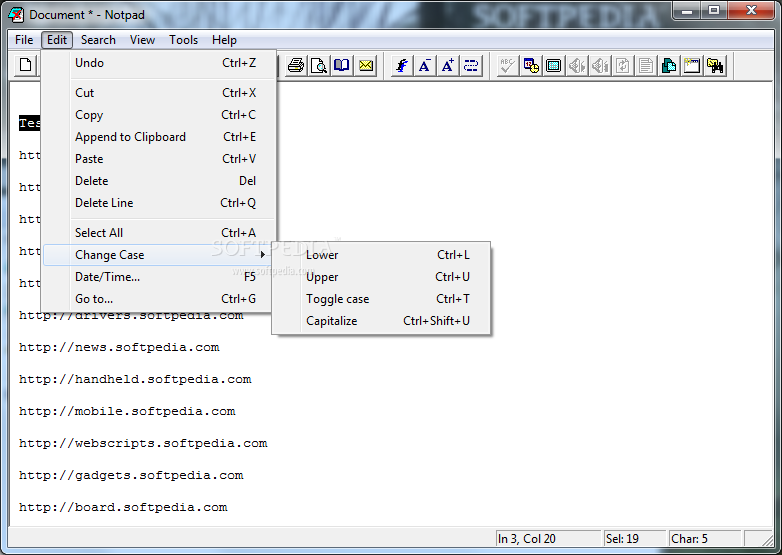Click text line http://news.softpedia.com
782x555 pixels.
point(119,348)
